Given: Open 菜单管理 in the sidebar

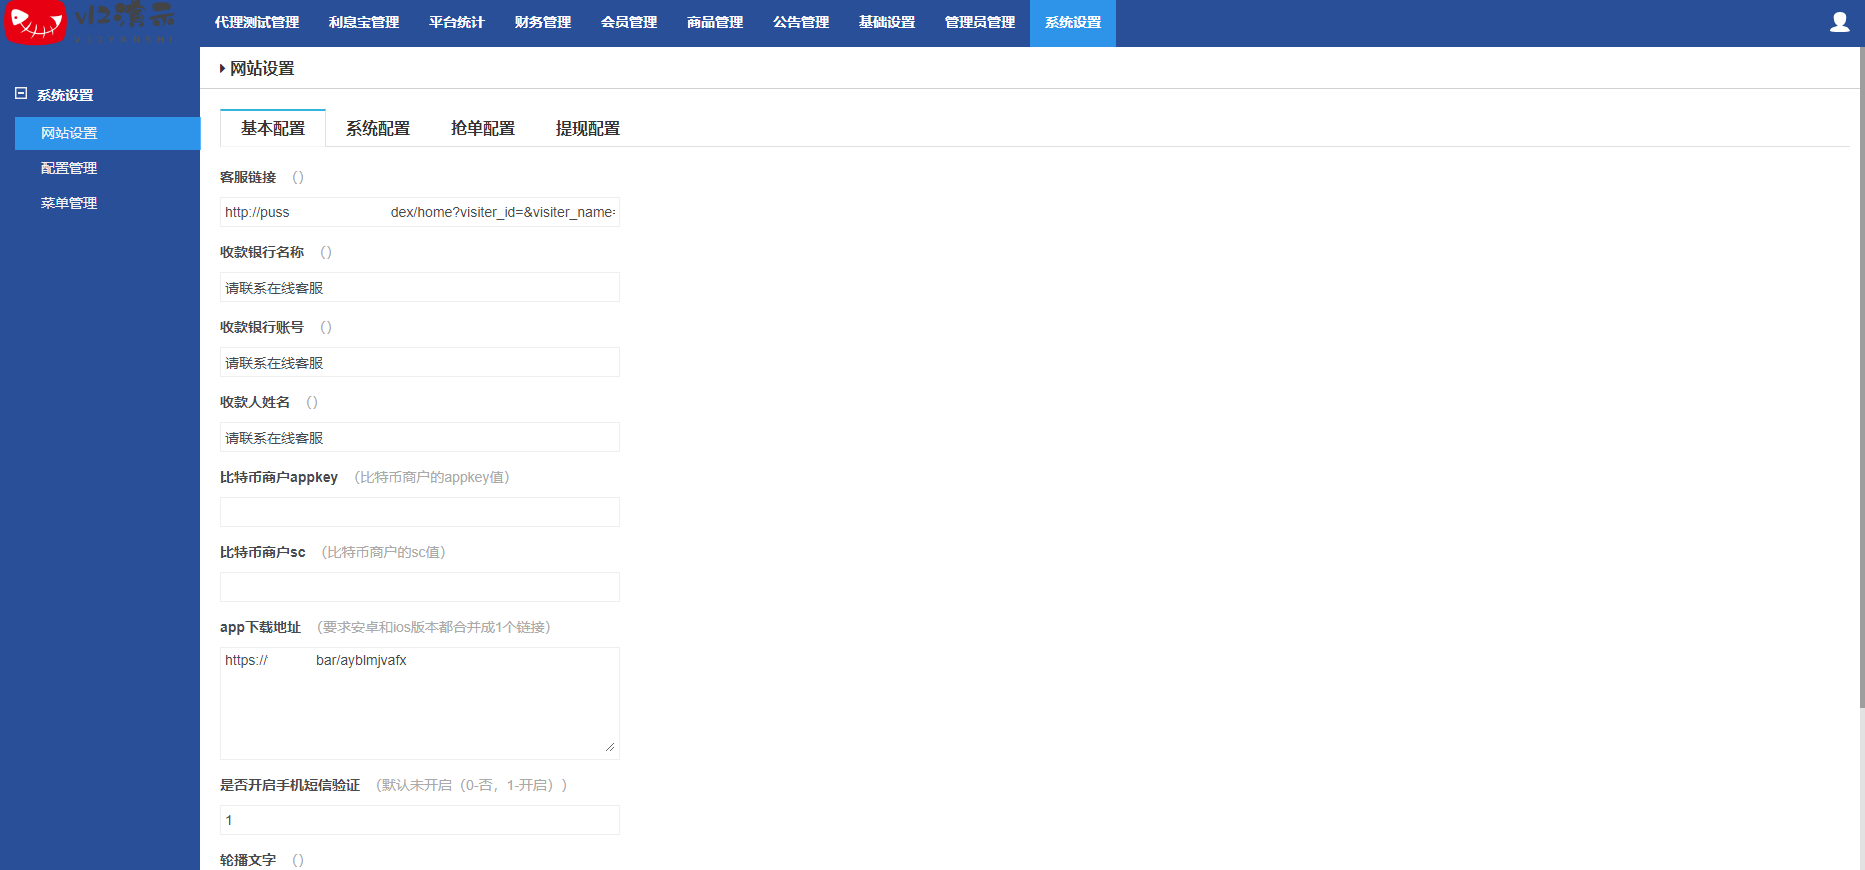Looking at the screenshot, I should pyautogui.click(x=69, y=203).
